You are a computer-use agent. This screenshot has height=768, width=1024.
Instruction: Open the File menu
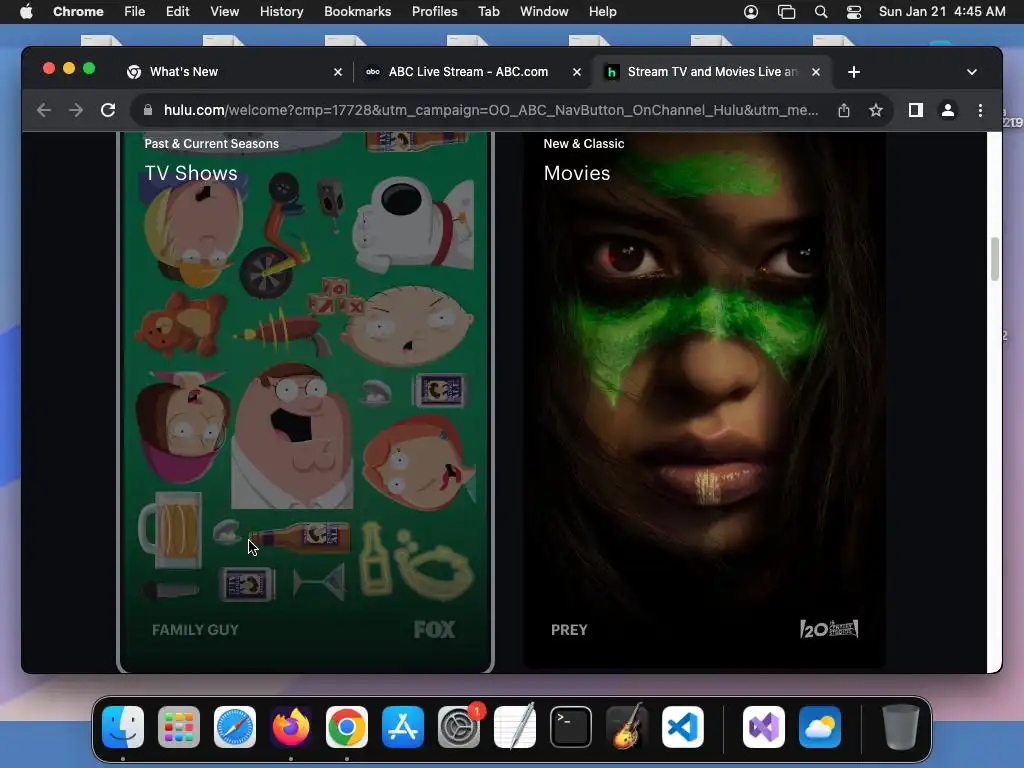coord(135,12)
